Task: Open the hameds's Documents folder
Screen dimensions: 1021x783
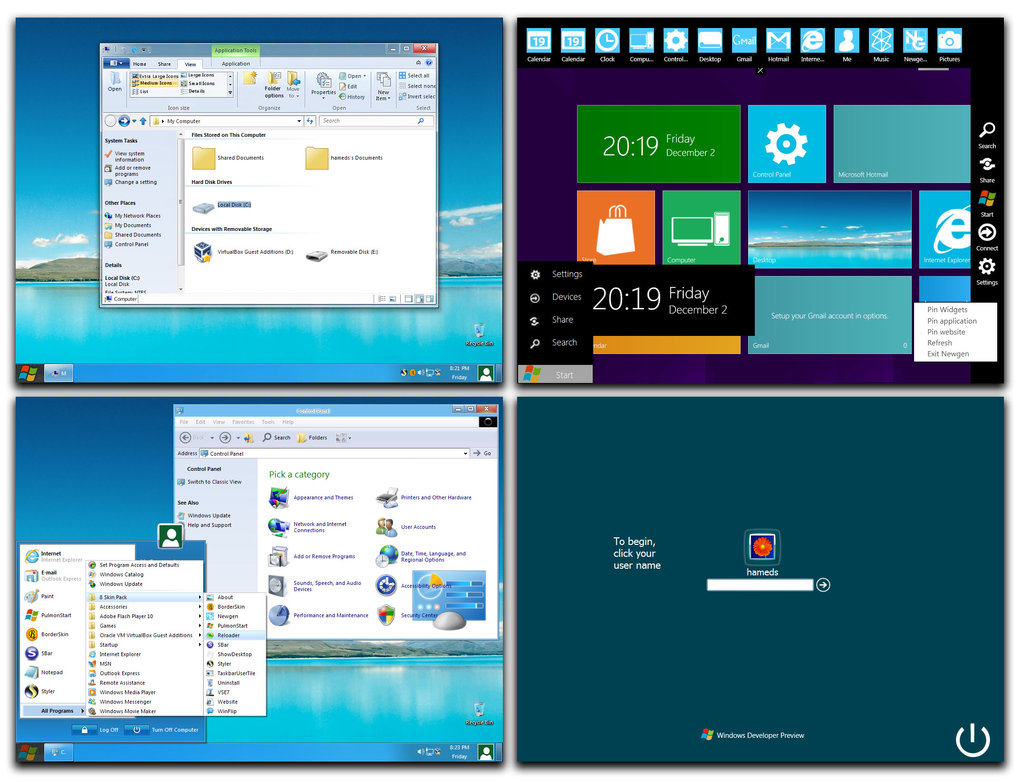Action: [344, 158]
